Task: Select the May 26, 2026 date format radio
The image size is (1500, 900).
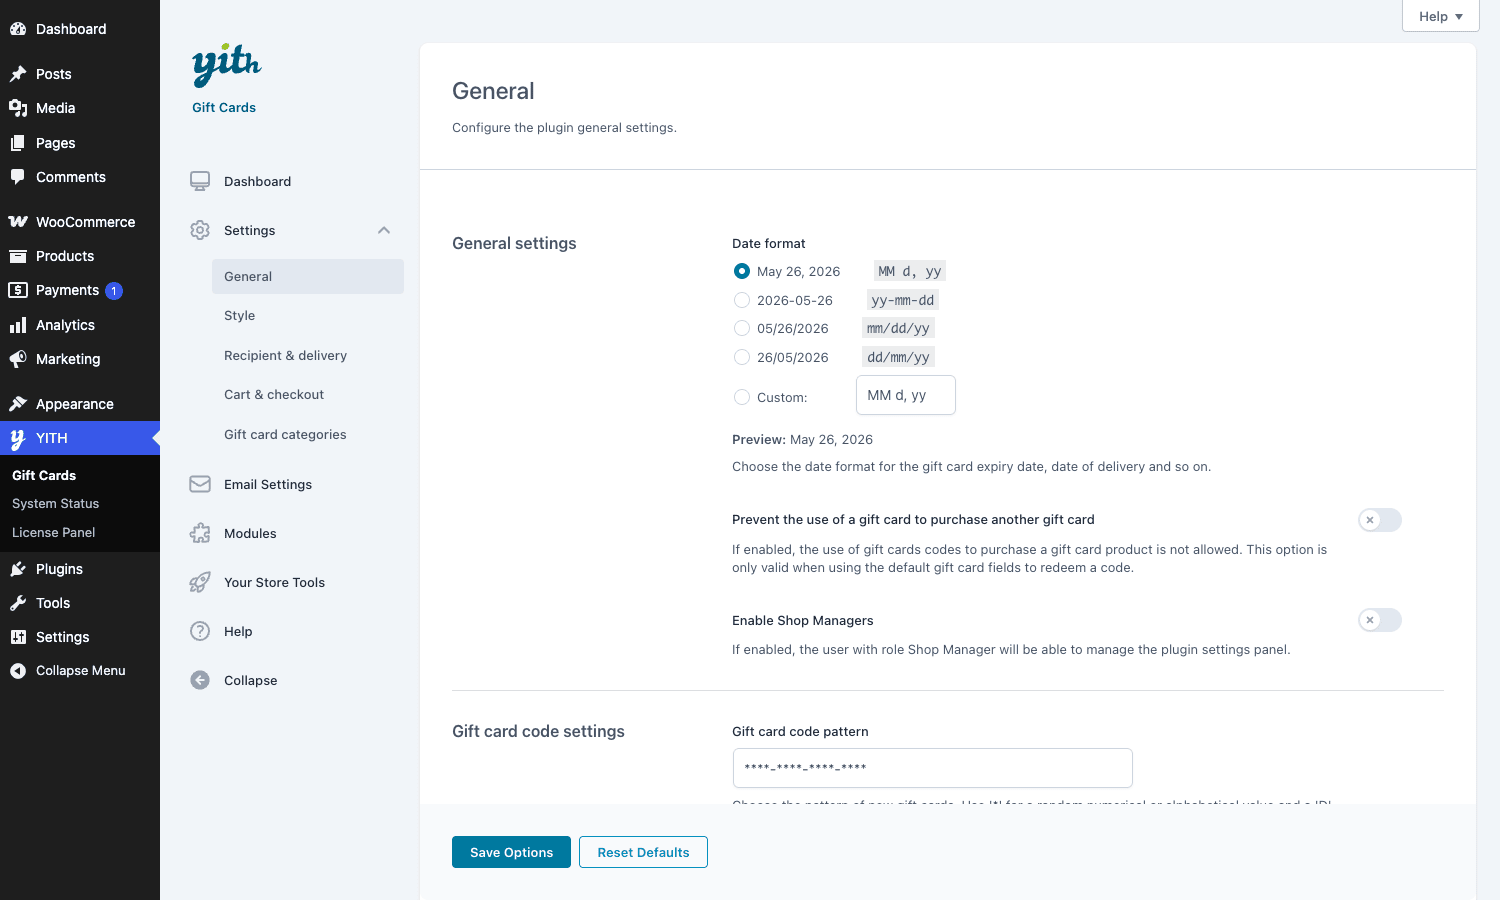Action: pyautogui.click(x=742, y=271)
